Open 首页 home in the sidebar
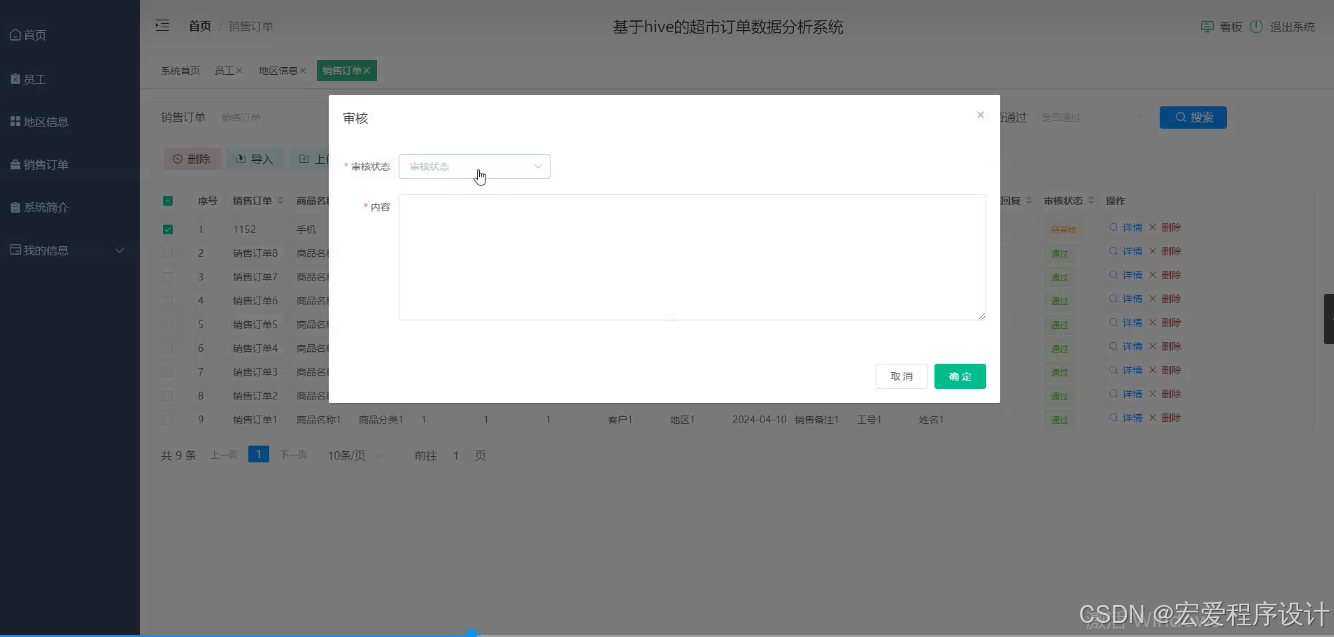This screenshot has width=1334, height=637. [34, 34]
